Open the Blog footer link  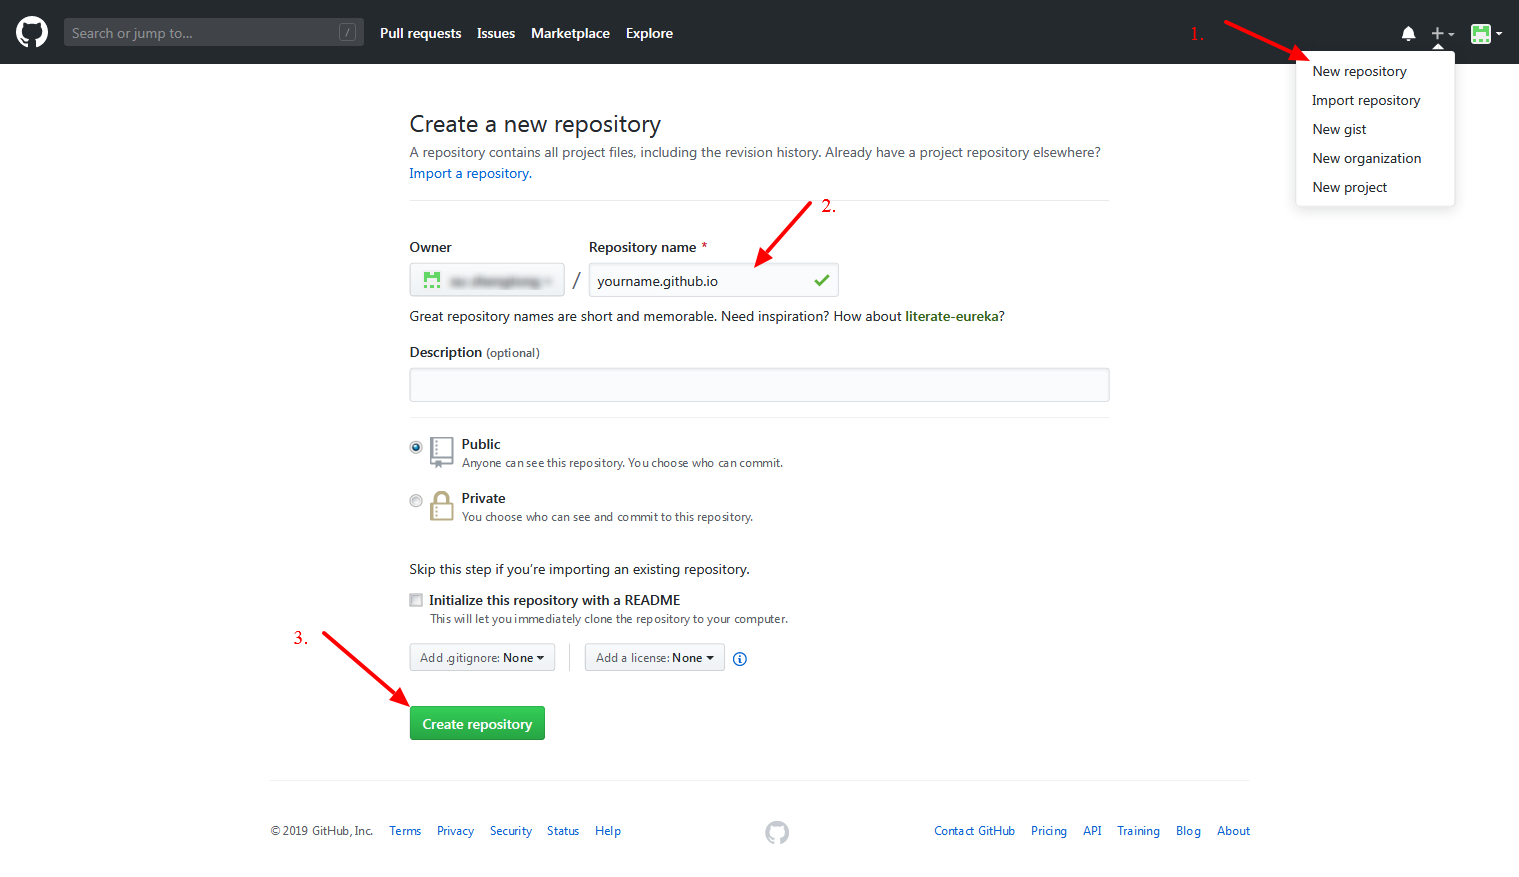coord(1188,831)
